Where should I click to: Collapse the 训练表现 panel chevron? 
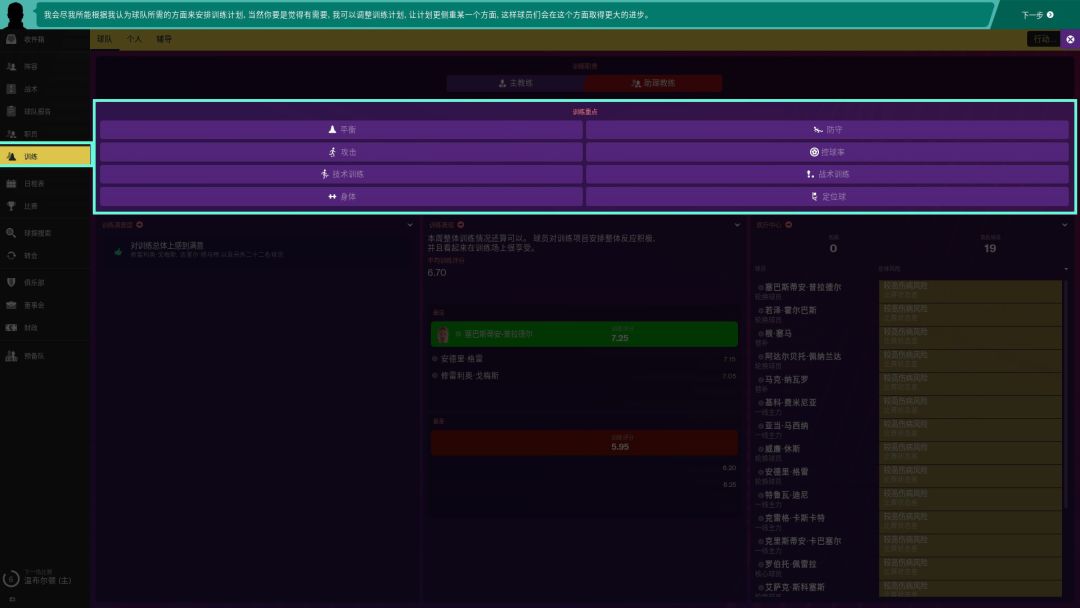(738, 225)
